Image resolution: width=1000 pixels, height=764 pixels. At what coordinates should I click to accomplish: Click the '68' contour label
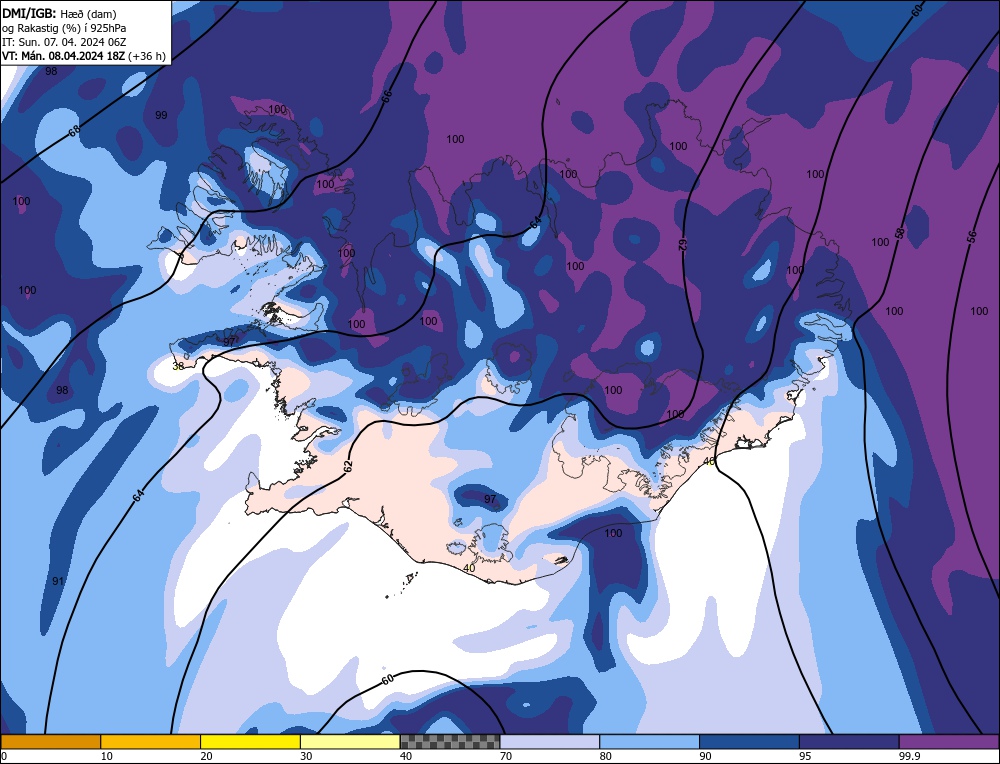(x=75, y=131)
